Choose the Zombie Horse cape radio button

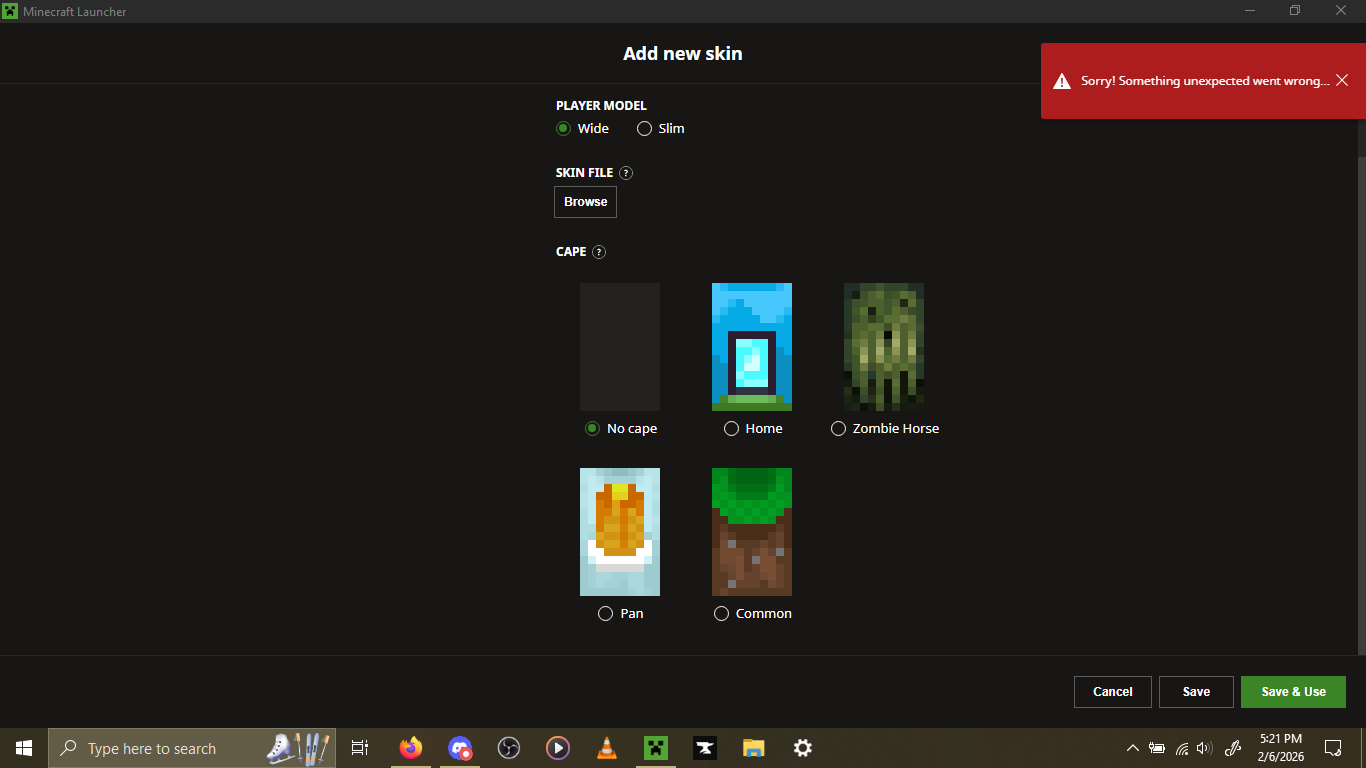[x=839, y=428]
